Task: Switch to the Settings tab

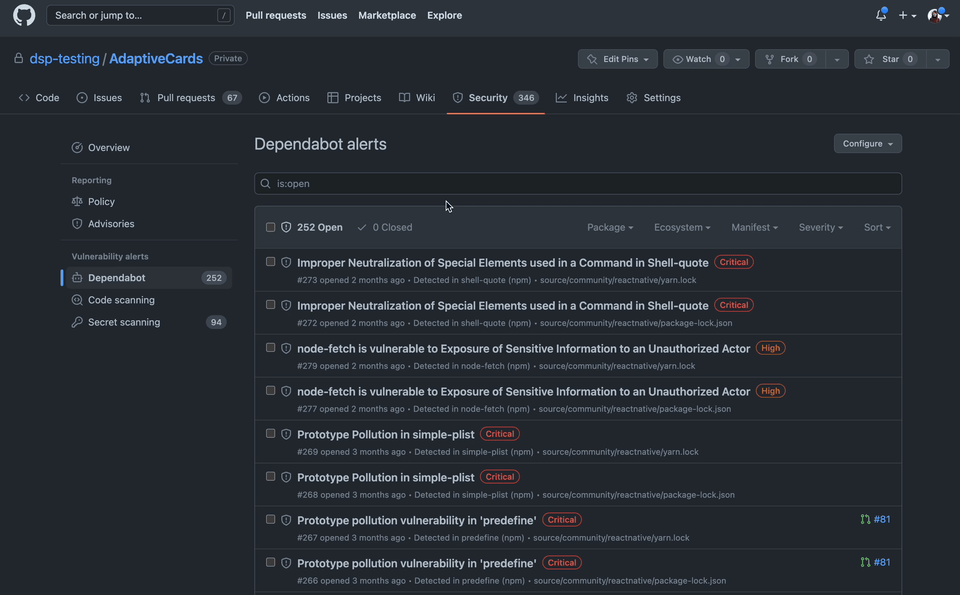Action: coord(653,97)
